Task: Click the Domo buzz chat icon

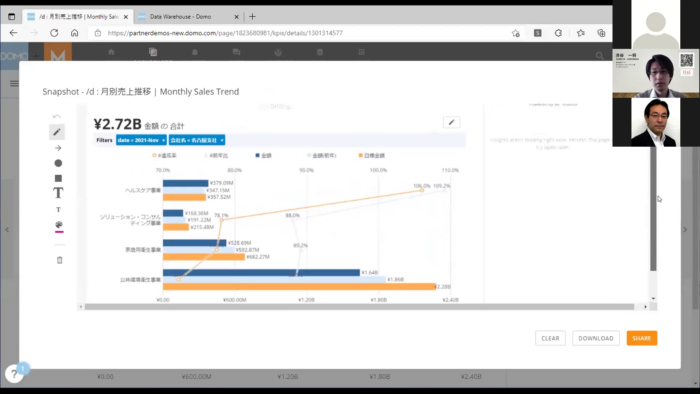Action: [236, 52]
